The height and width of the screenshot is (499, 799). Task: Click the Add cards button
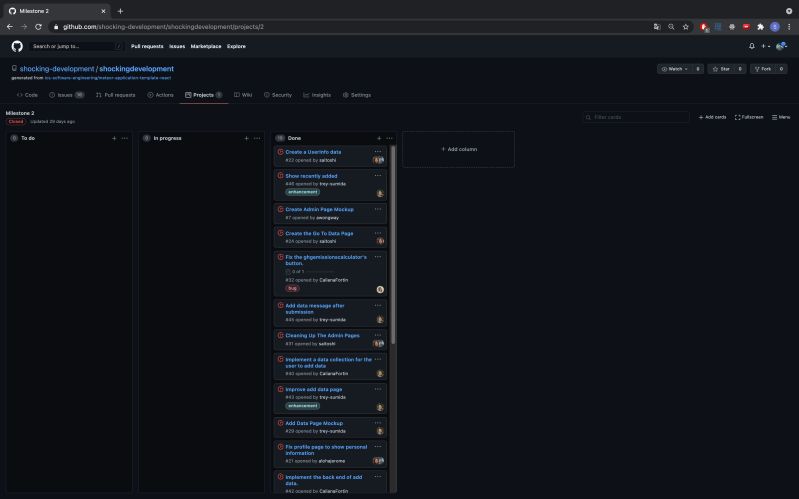click(712, 117)
